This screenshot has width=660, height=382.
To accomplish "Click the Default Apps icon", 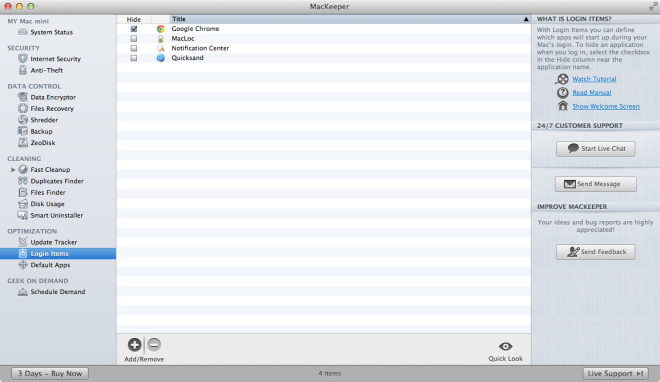I will click(x=23, y=265).
